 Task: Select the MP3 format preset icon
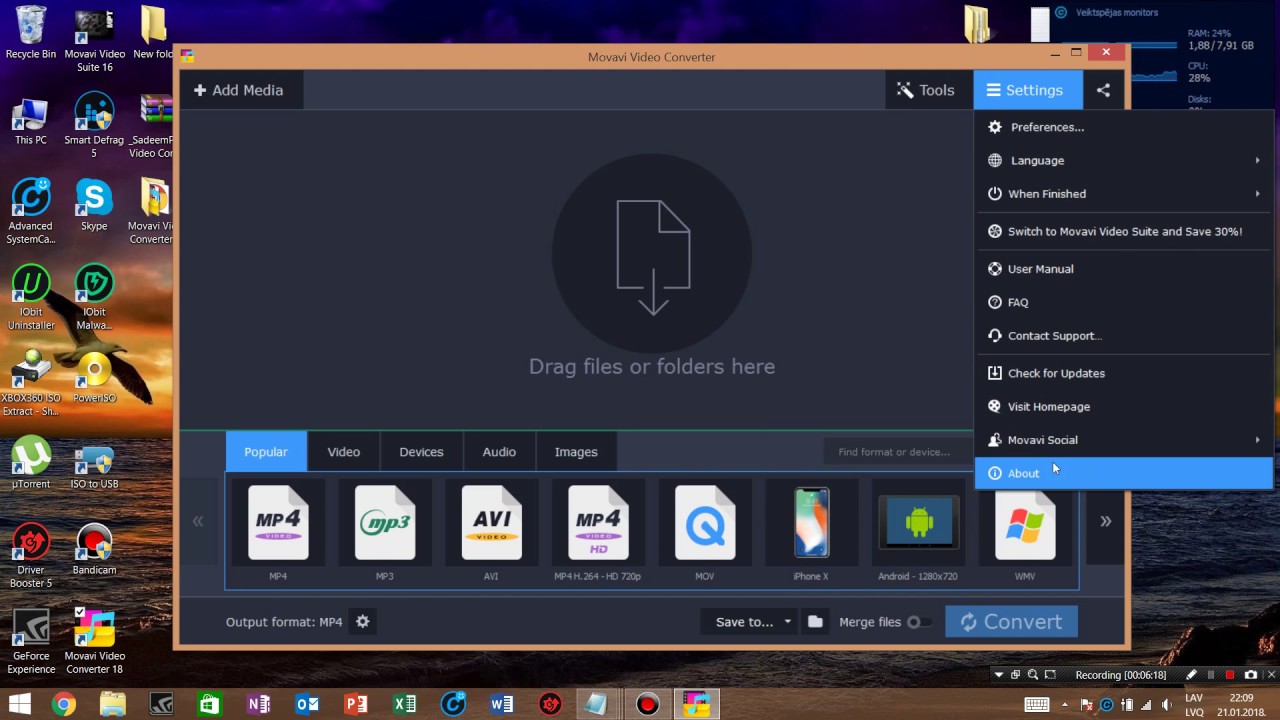(385, 522)
